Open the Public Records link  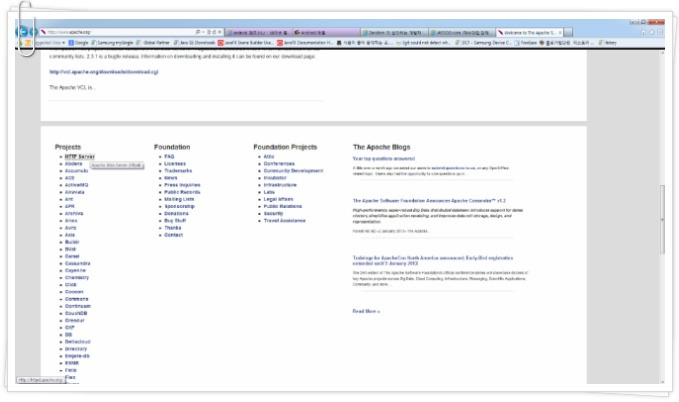[x=182, y=192]
